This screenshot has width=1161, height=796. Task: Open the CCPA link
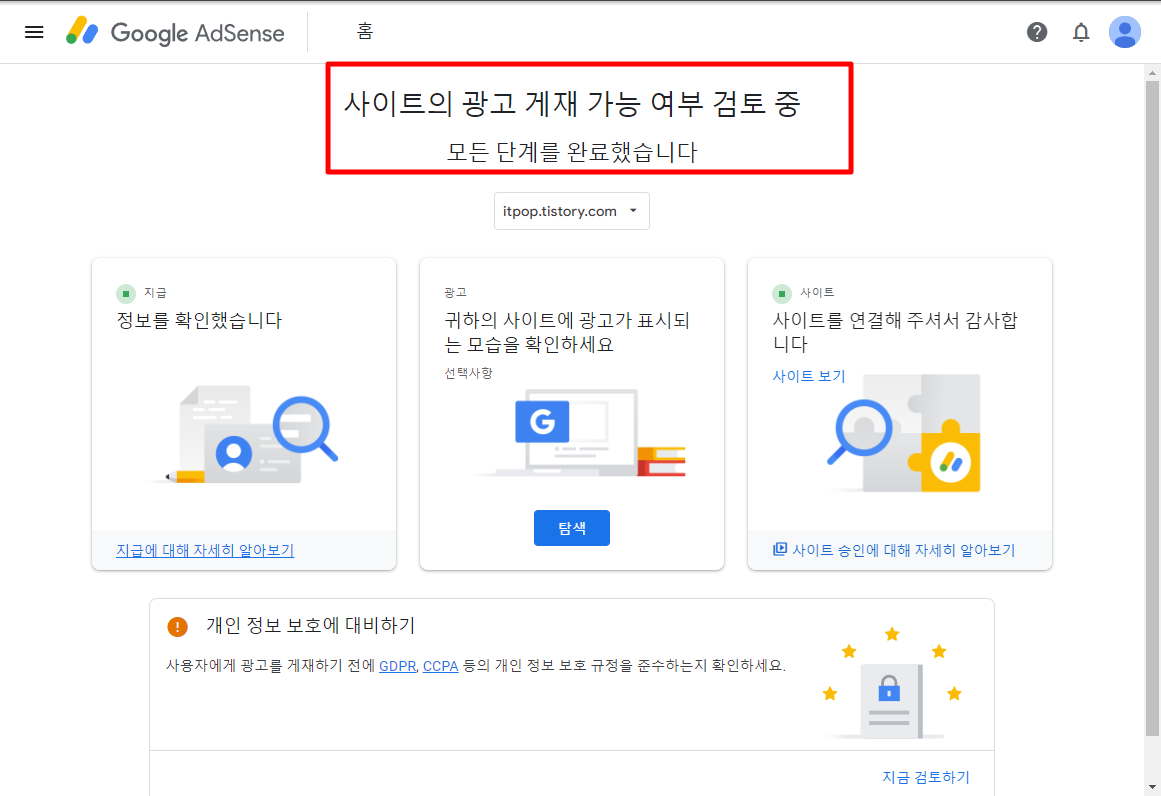pos(441,666)
